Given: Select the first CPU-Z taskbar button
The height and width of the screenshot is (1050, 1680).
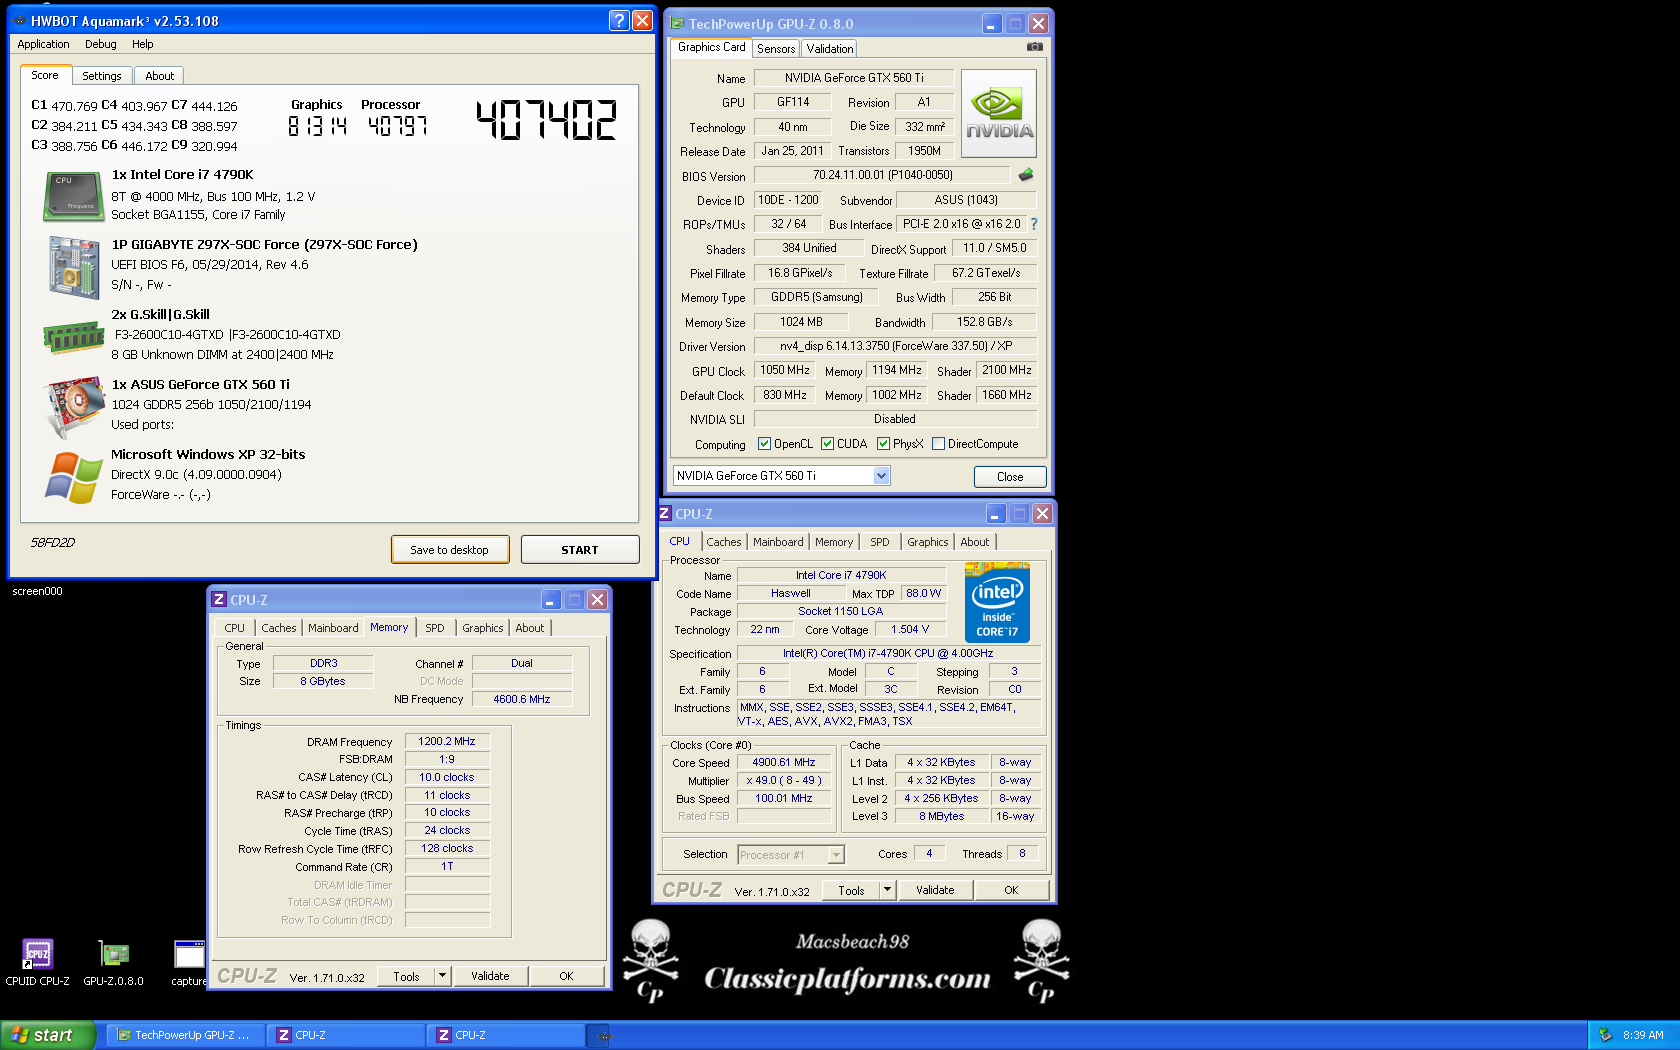Looking at the screenshot, I should tap(345, 1035).
